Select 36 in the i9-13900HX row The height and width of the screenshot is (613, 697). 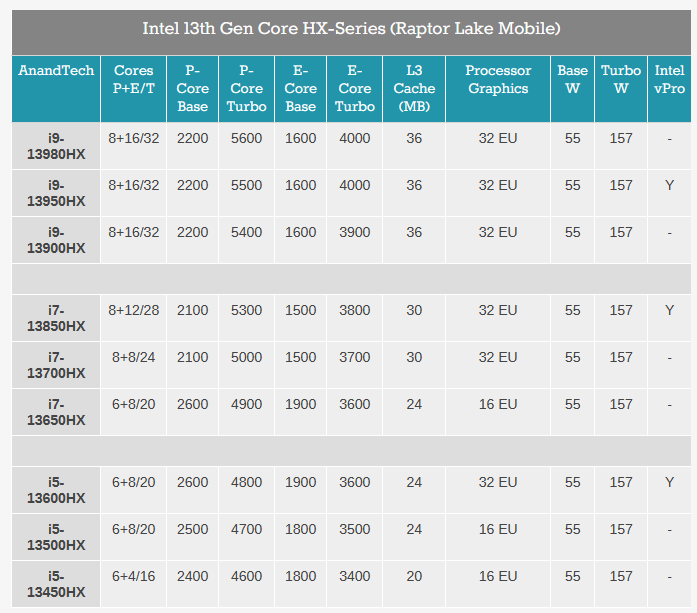pyautogui.click(x=414, y=232)
